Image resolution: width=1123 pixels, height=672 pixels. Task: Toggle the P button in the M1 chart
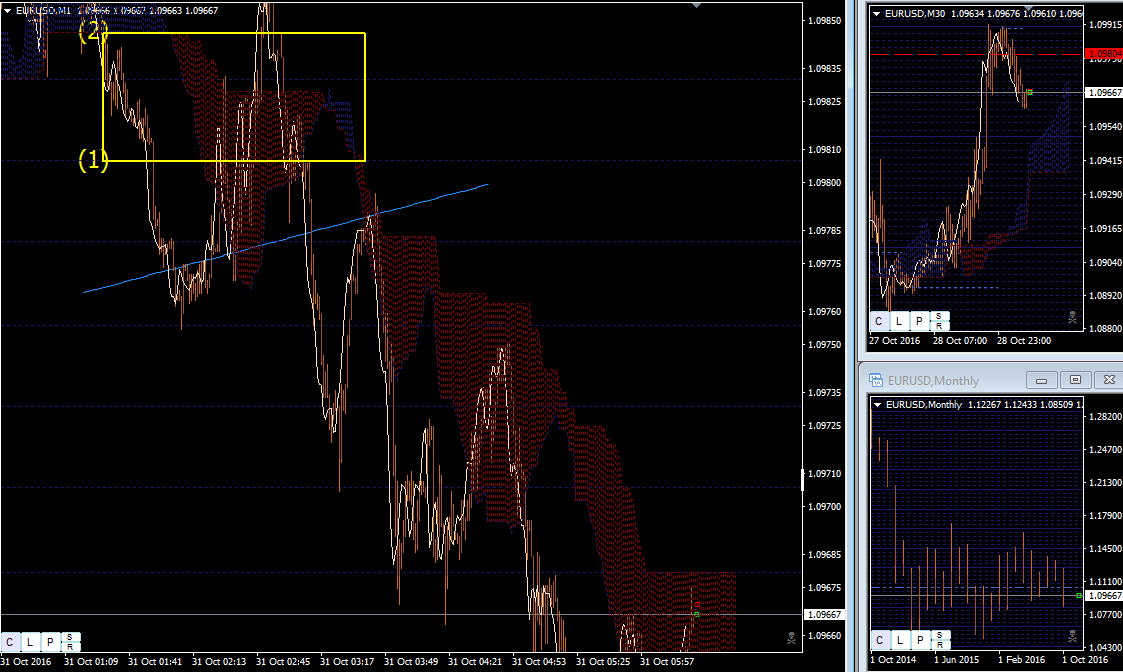click(x=50, y=642)
